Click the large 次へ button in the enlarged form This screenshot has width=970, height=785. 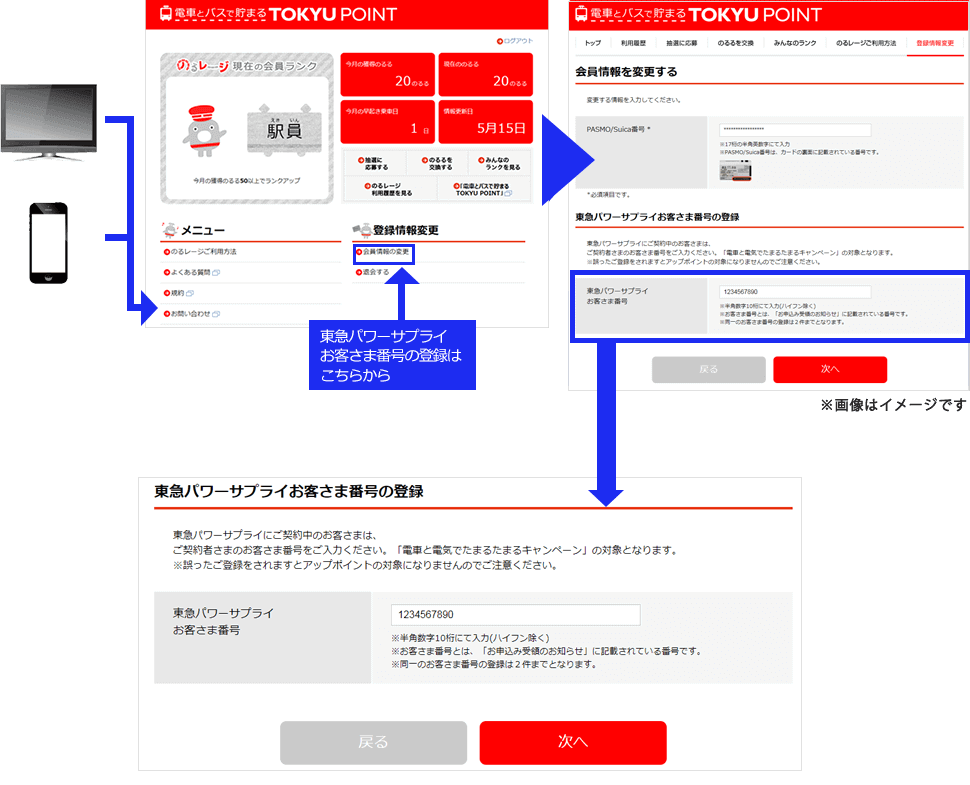[x=573, y=742]
